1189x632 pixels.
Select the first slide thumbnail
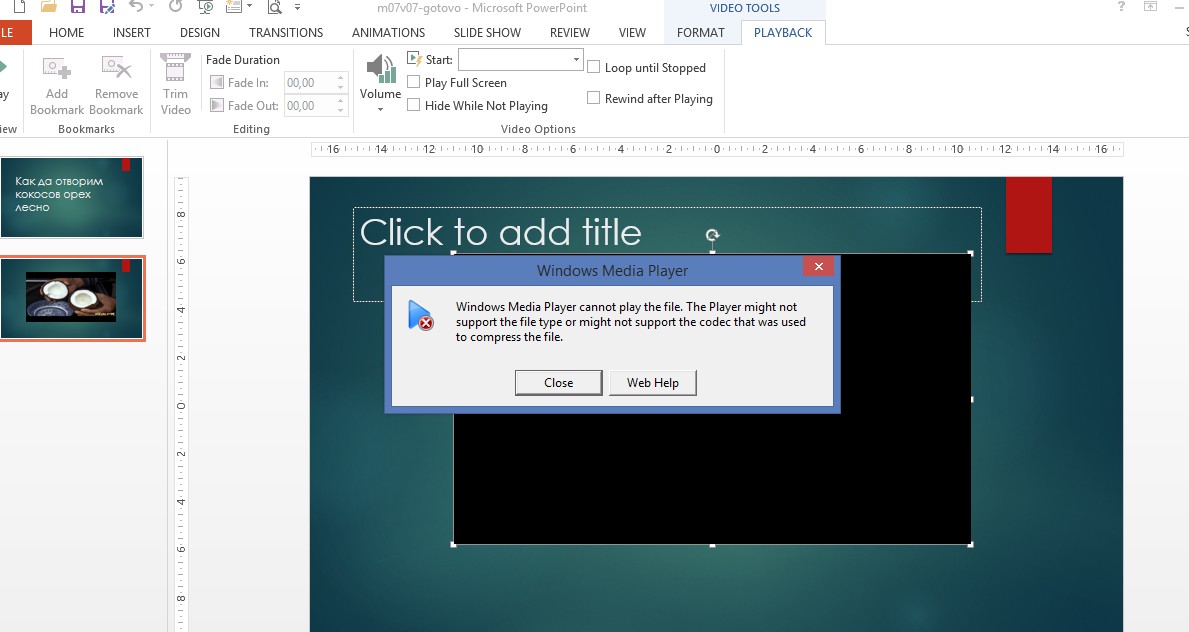click(71, 197)
